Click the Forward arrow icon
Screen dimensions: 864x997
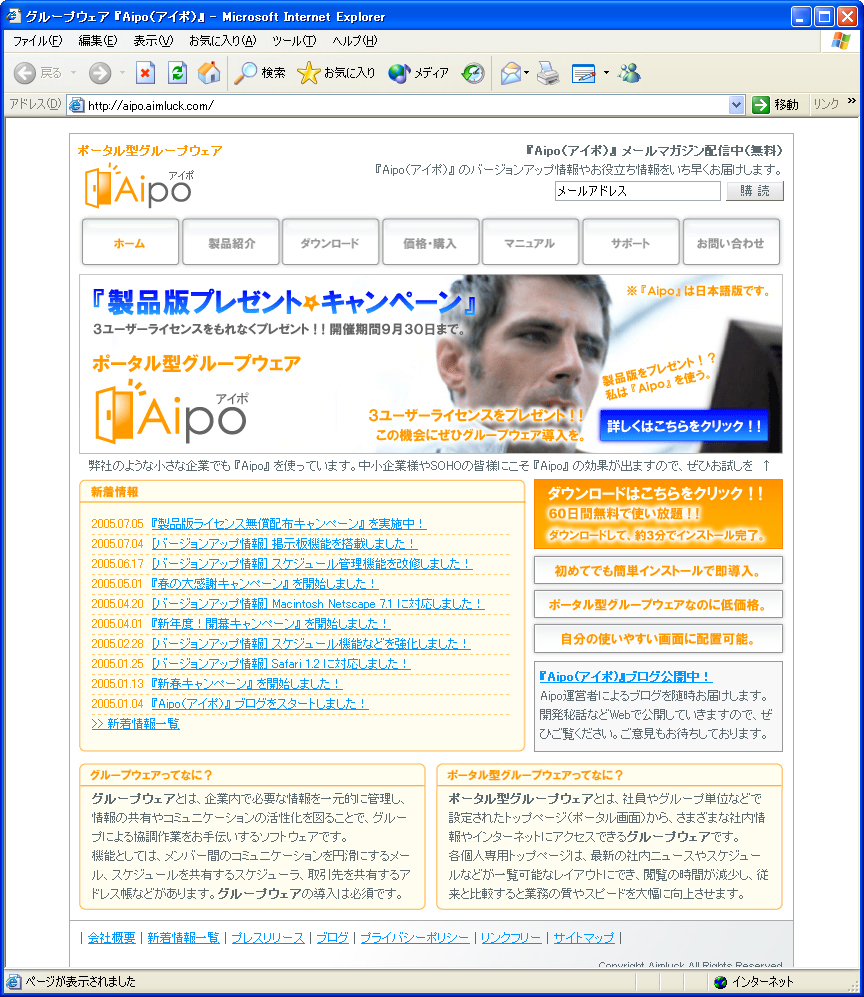(99, 73)
